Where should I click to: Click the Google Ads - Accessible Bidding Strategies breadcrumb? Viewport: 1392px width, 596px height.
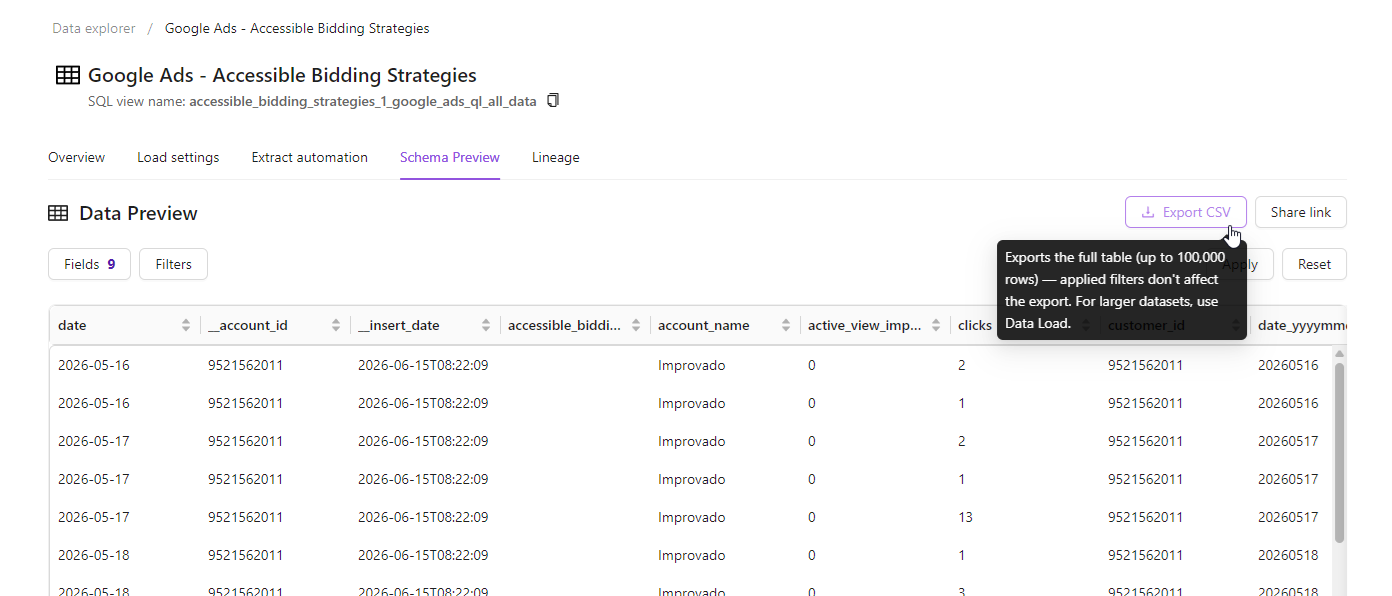pyautogui.click(x=297, y=29)
